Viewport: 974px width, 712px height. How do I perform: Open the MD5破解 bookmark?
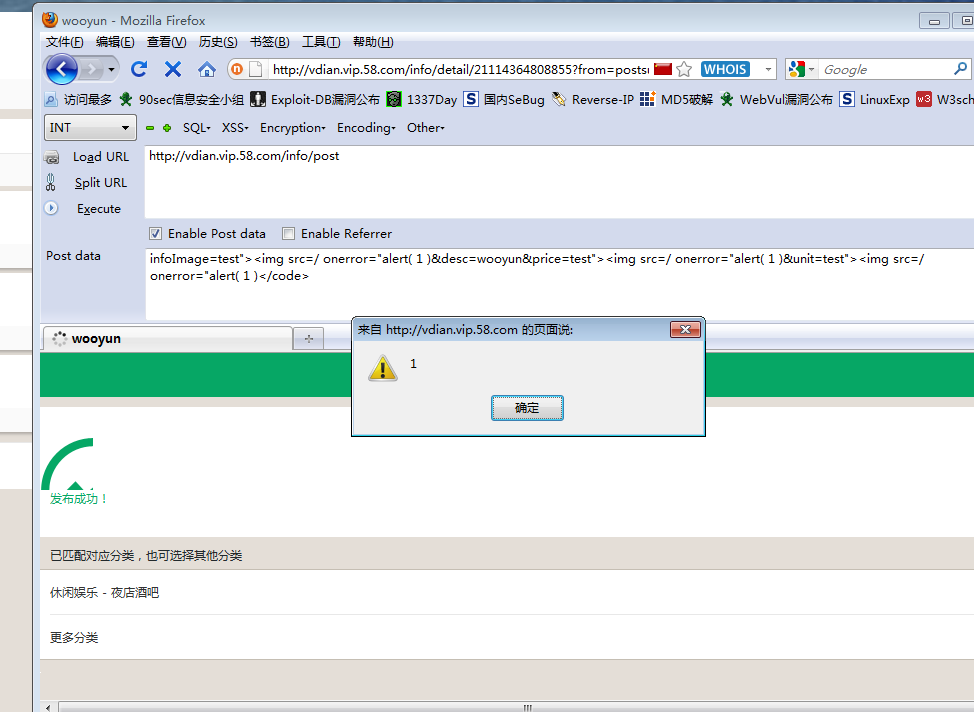[x=676, y=99]
